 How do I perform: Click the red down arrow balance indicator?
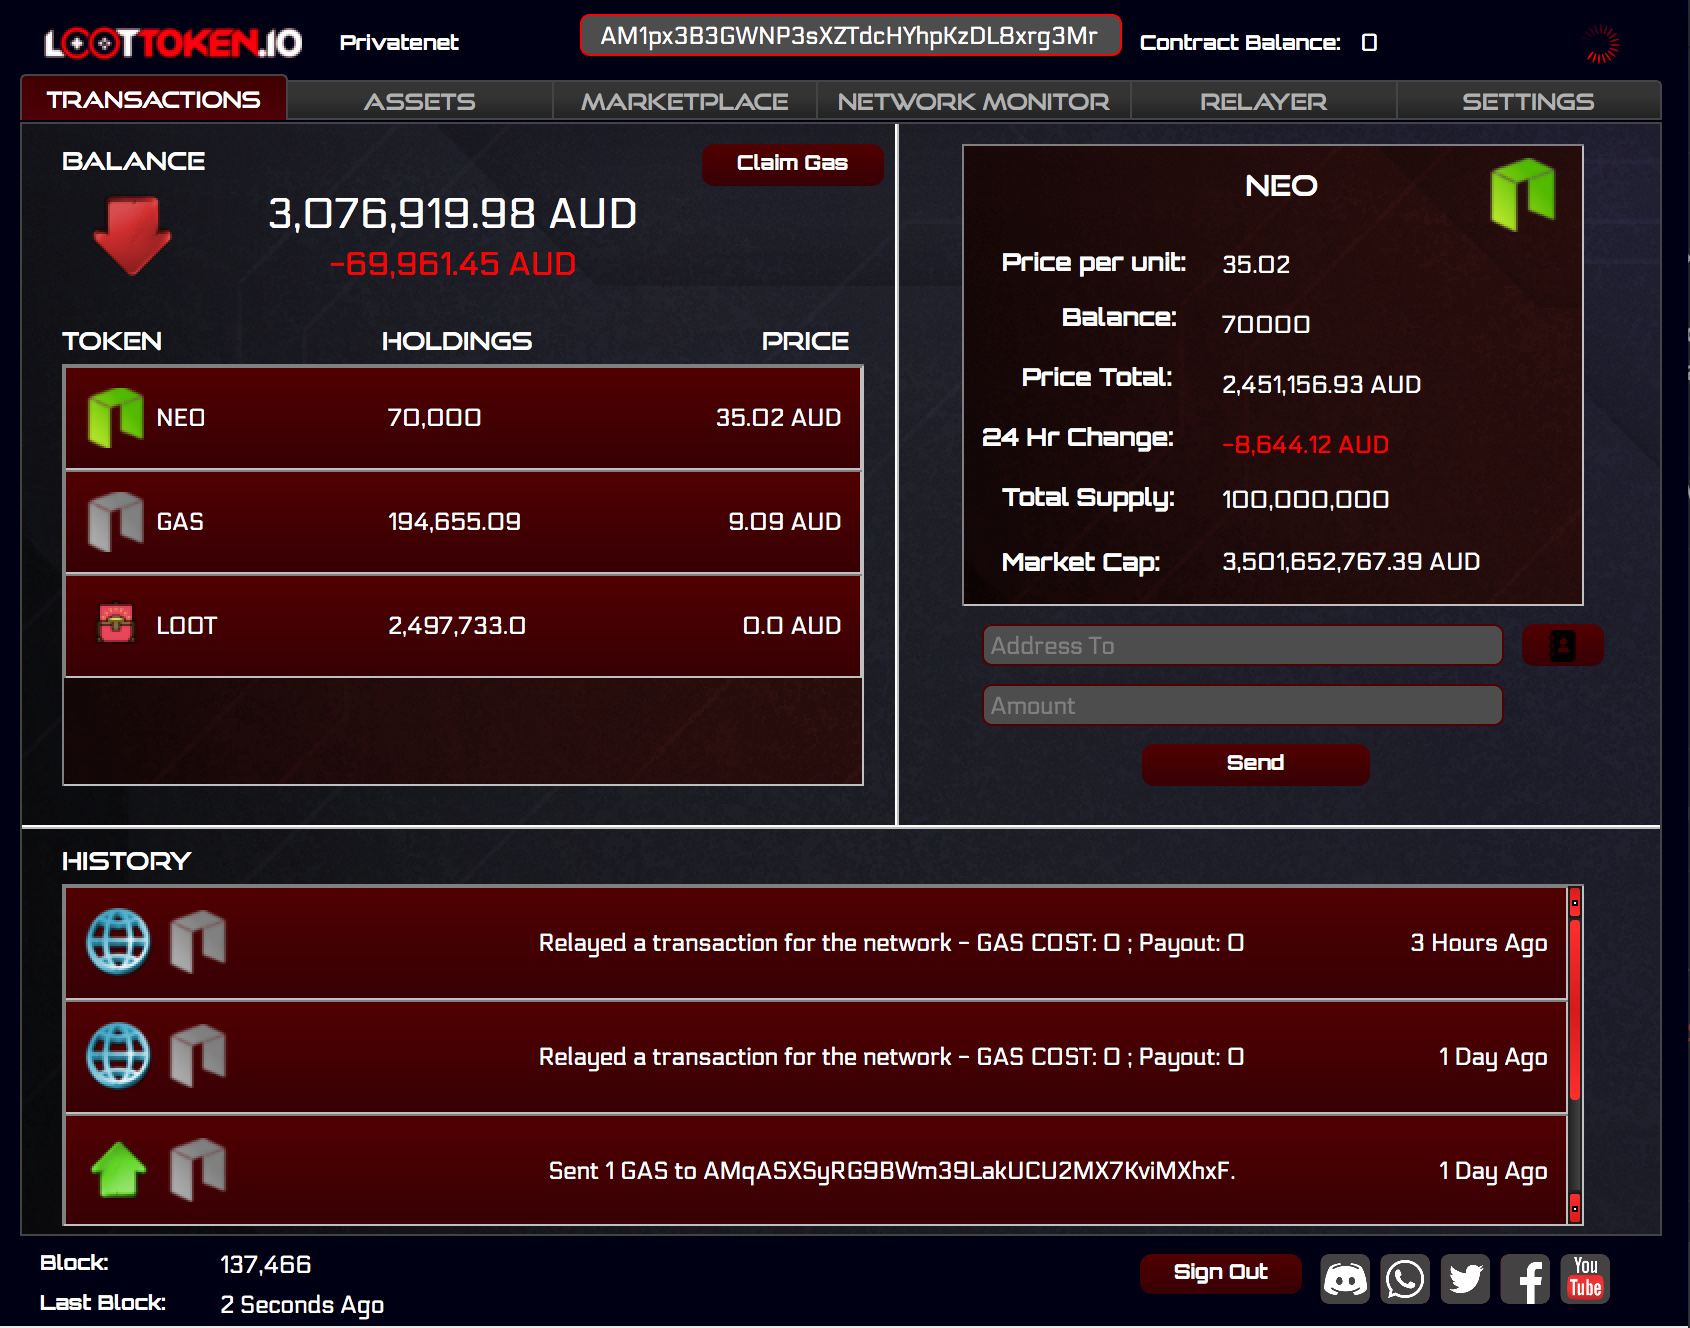point(132,236)
